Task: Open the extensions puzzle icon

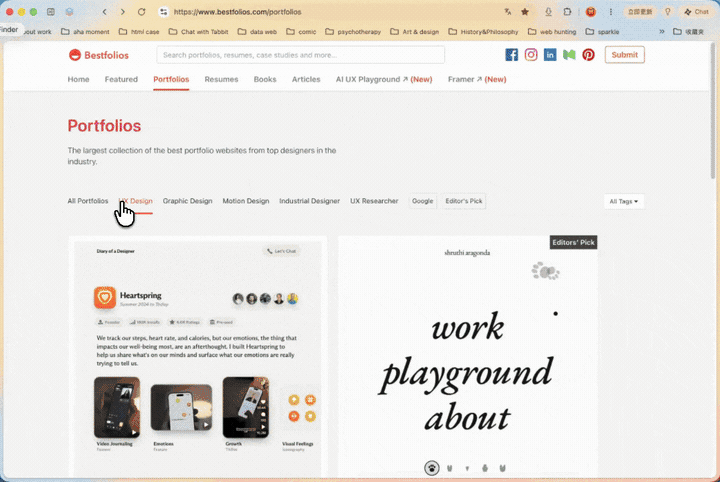Action: coord(568,12)
